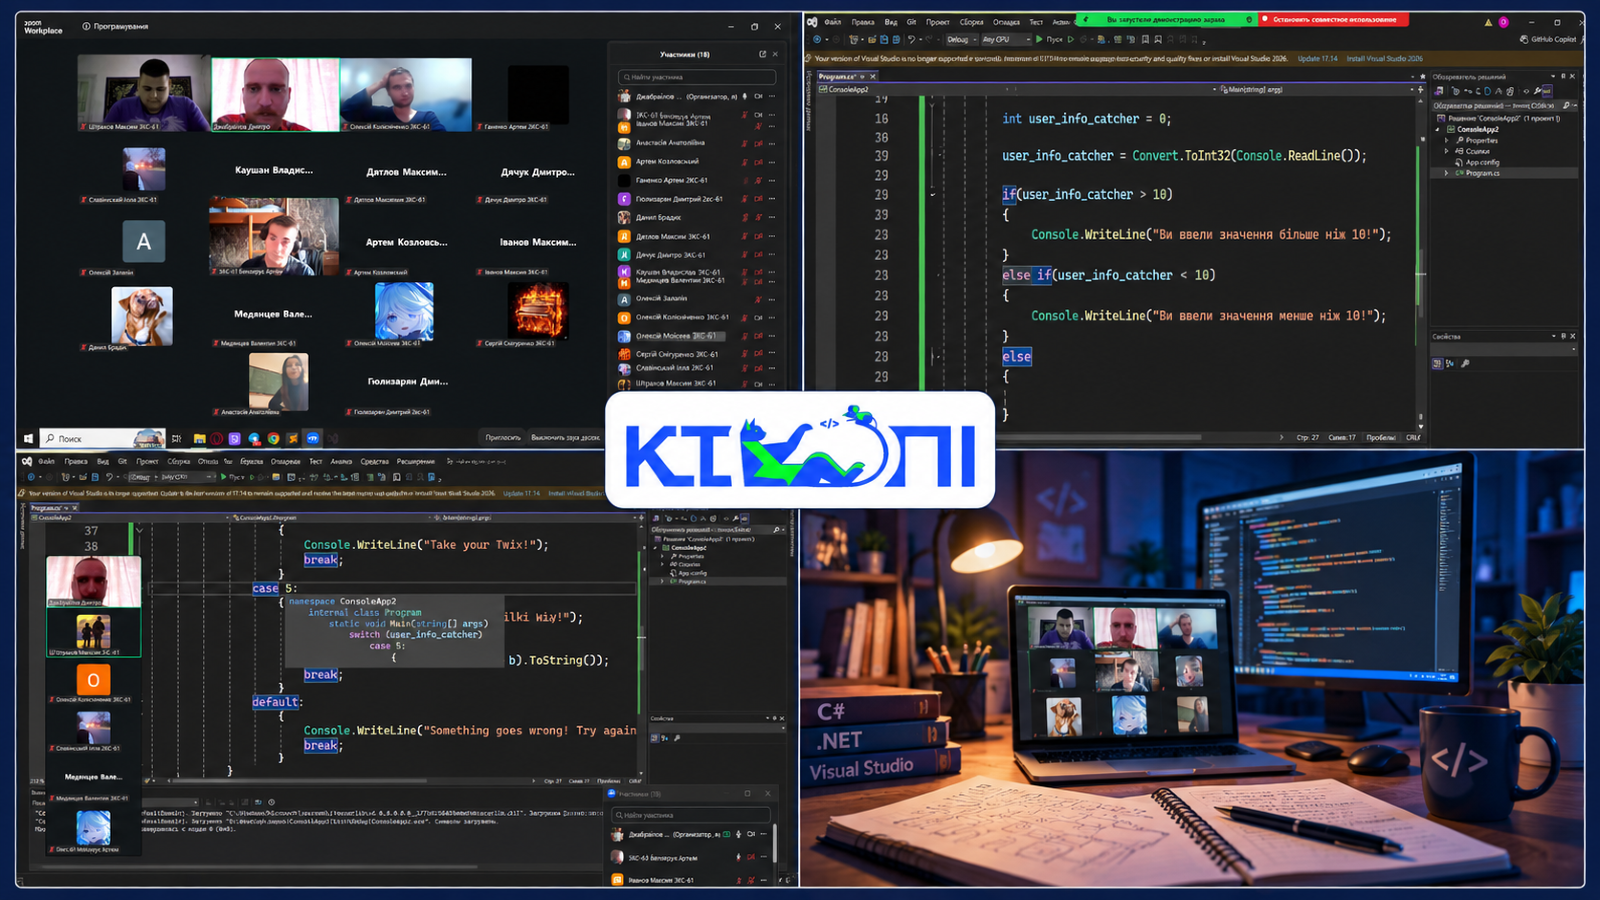
Task: Click the Windows Start button in the taskbar
Action: click(x=28, y=438)
